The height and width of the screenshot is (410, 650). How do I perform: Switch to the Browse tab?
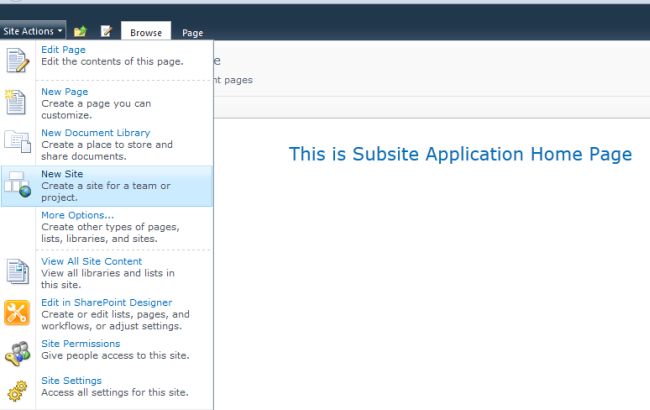[146, 32]
